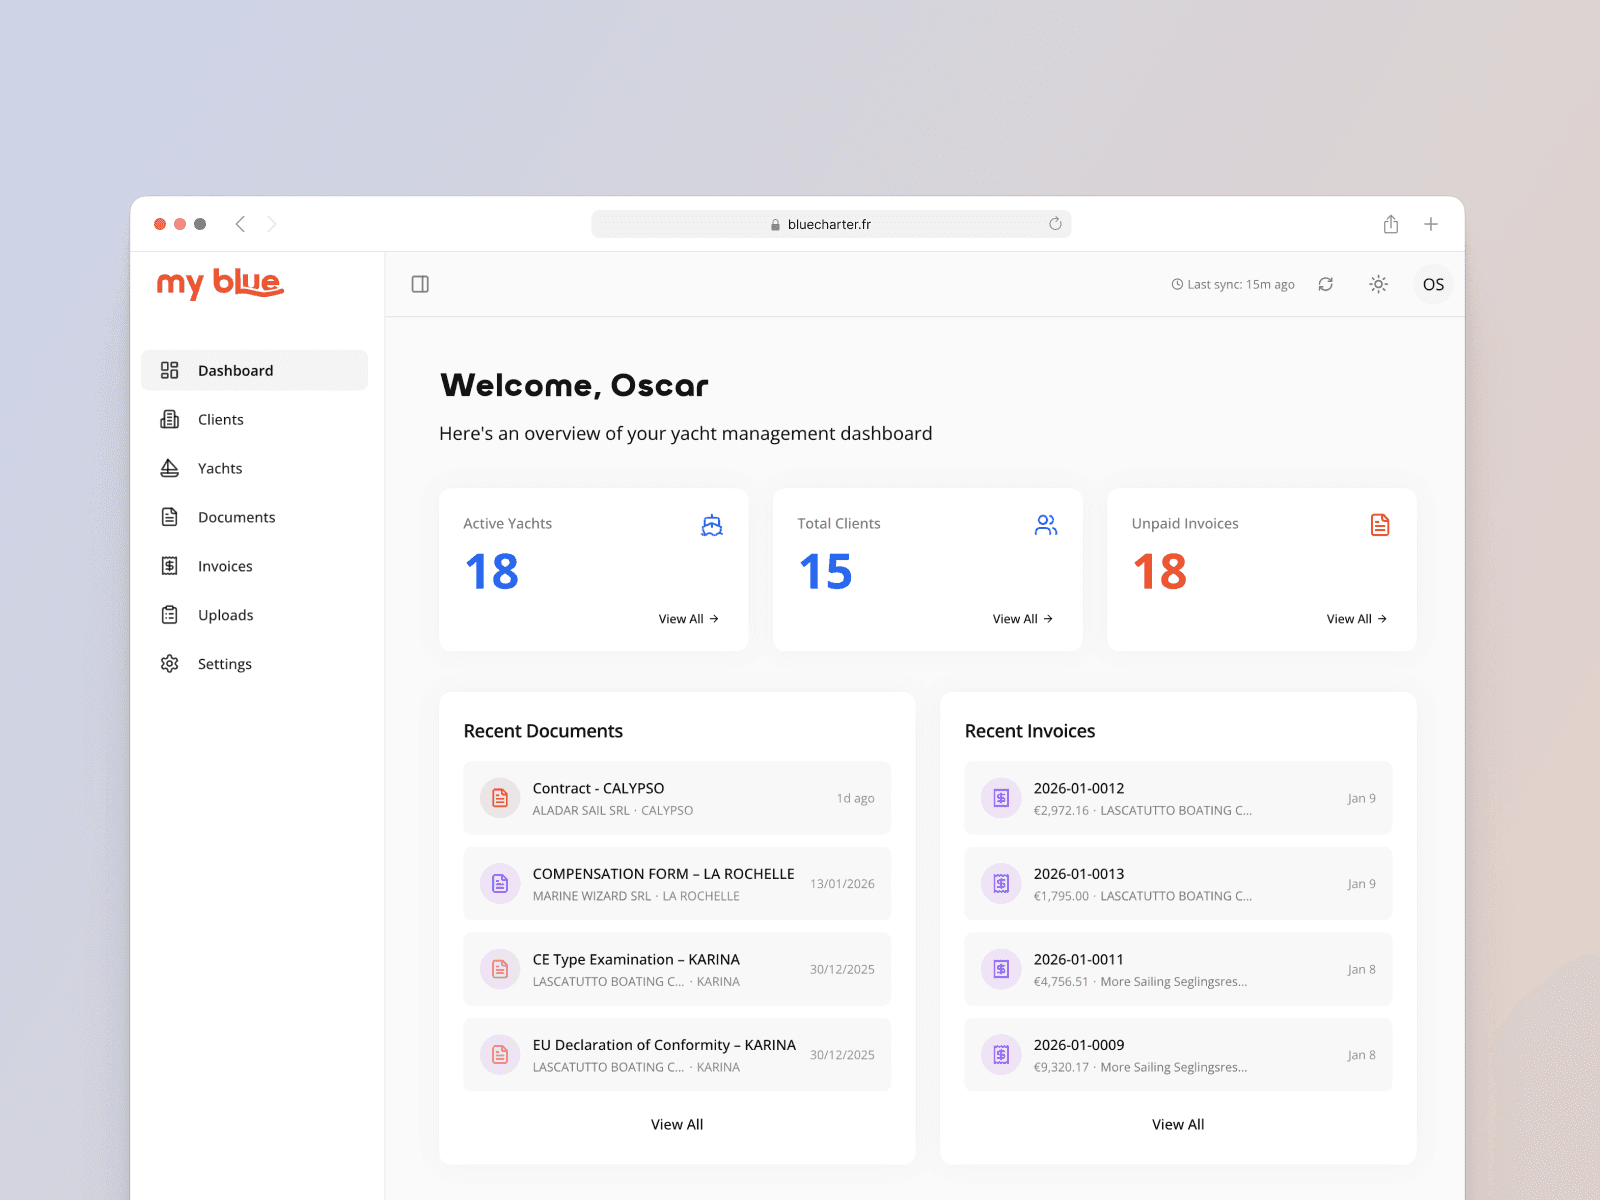View all Total Clients

click(x=1022, y=619)
